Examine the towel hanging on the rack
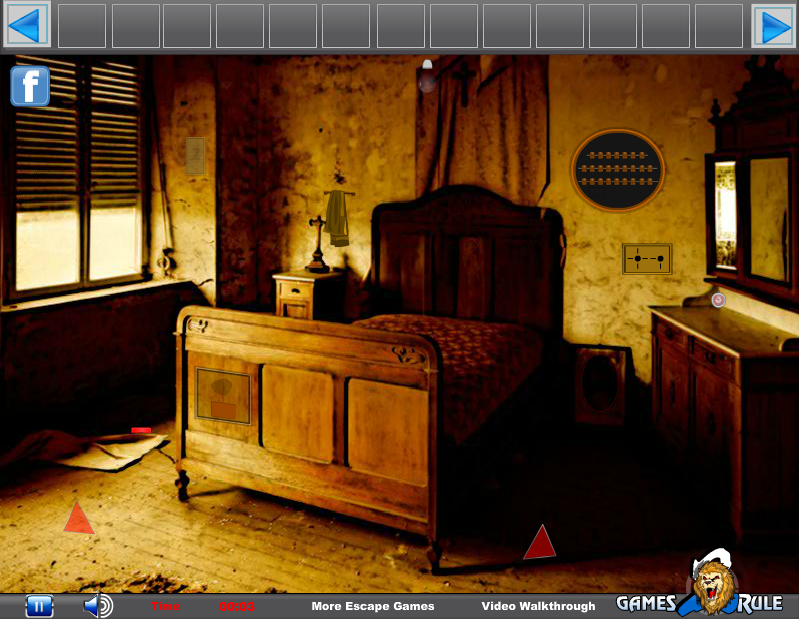This screenshot has height=619, width=799. [336, 218]
